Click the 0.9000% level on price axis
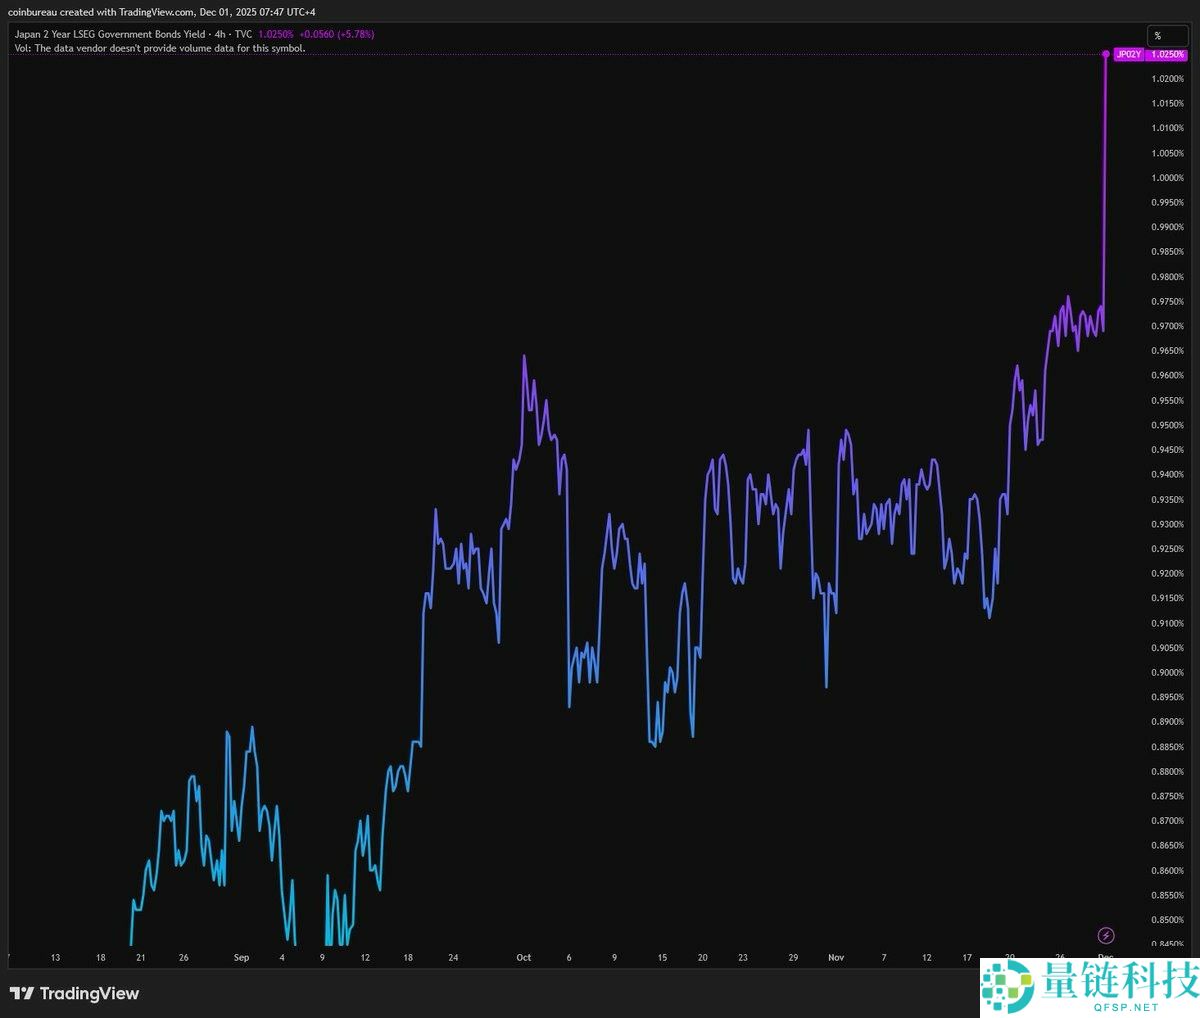The width and height of the screenshot is (1200, 1018). (1167, 673)
